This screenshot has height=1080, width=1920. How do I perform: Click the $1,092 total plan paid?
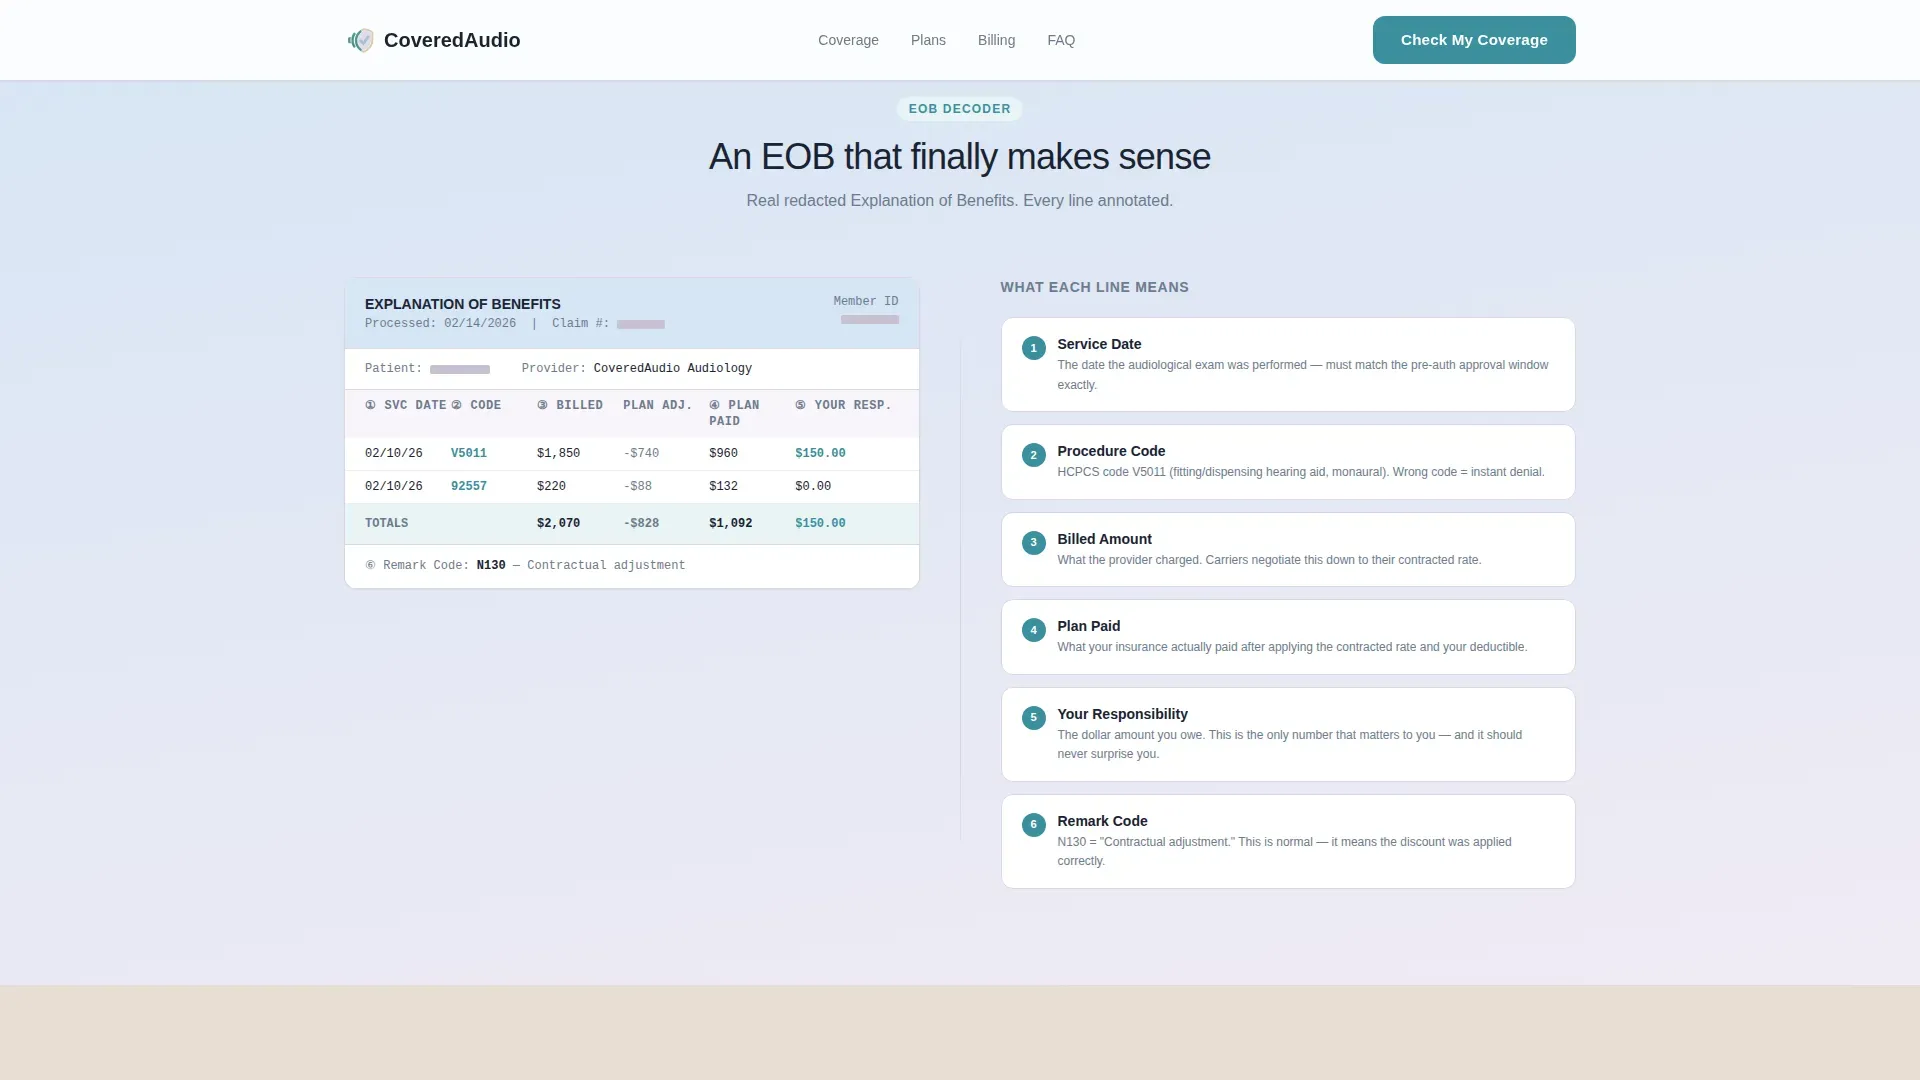coord(730,523)
